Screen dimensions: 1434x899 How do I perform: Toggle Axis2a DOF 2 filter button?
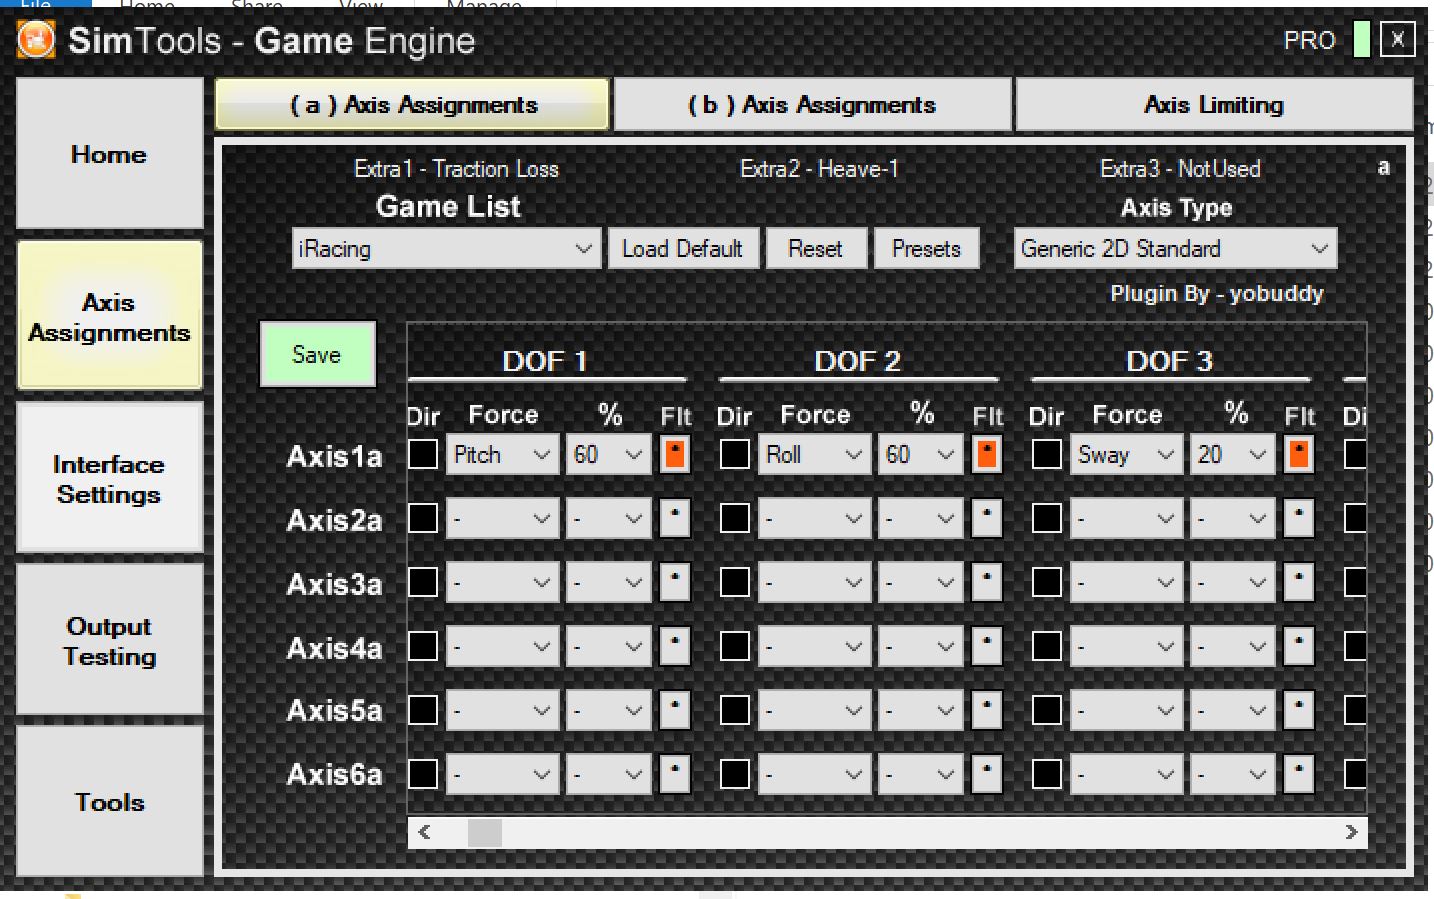(987, 518)
